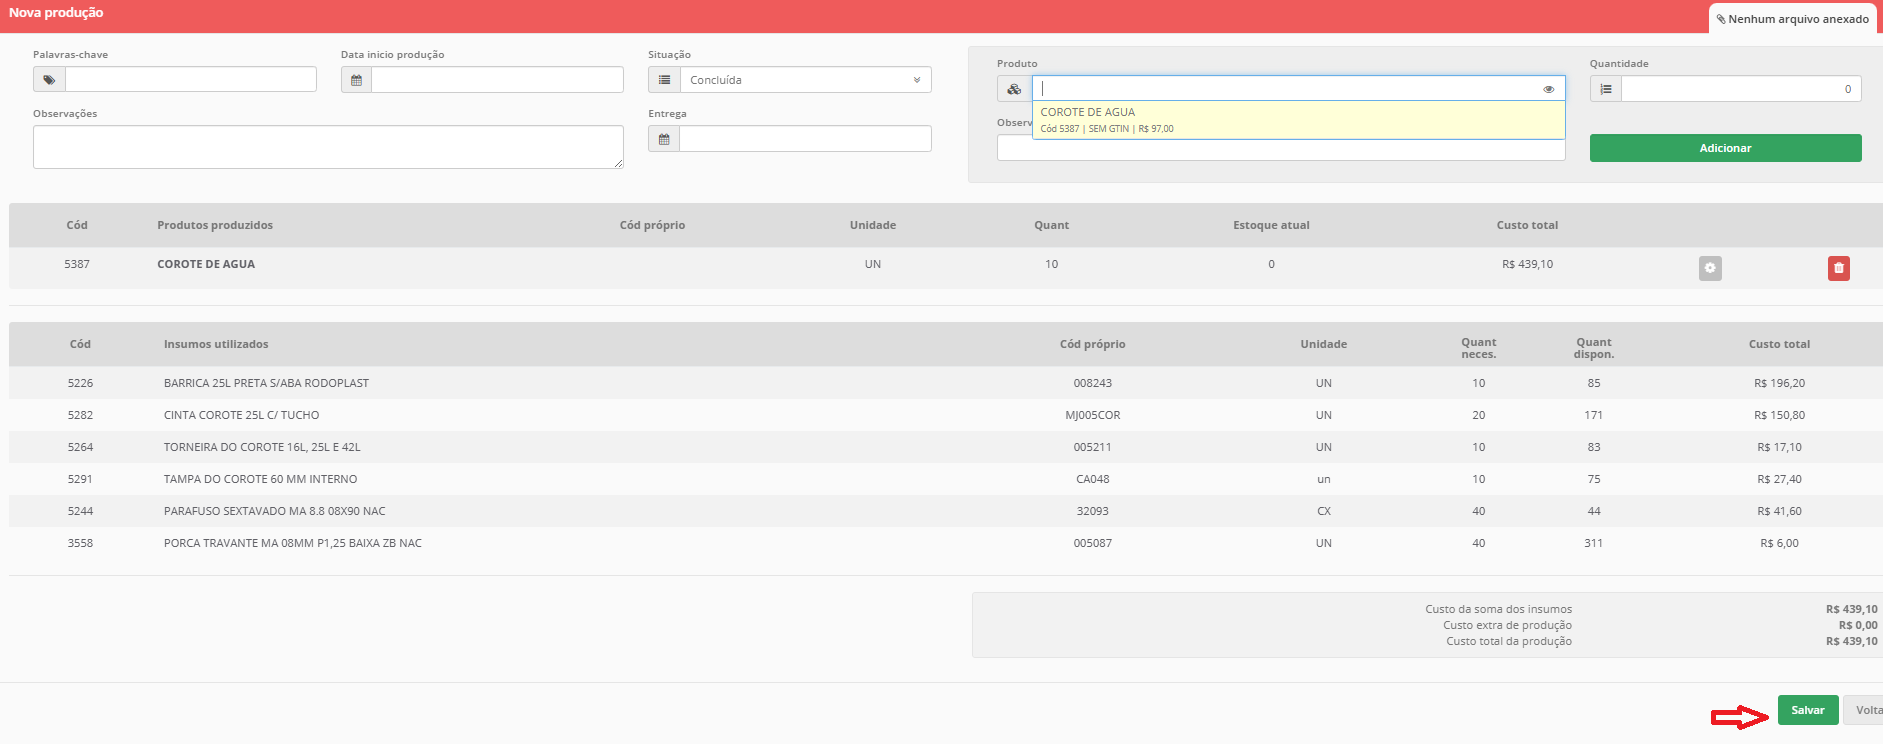
Task: Focus the Data início produção field
Action: pyautogui.click(x=497, y=80)
